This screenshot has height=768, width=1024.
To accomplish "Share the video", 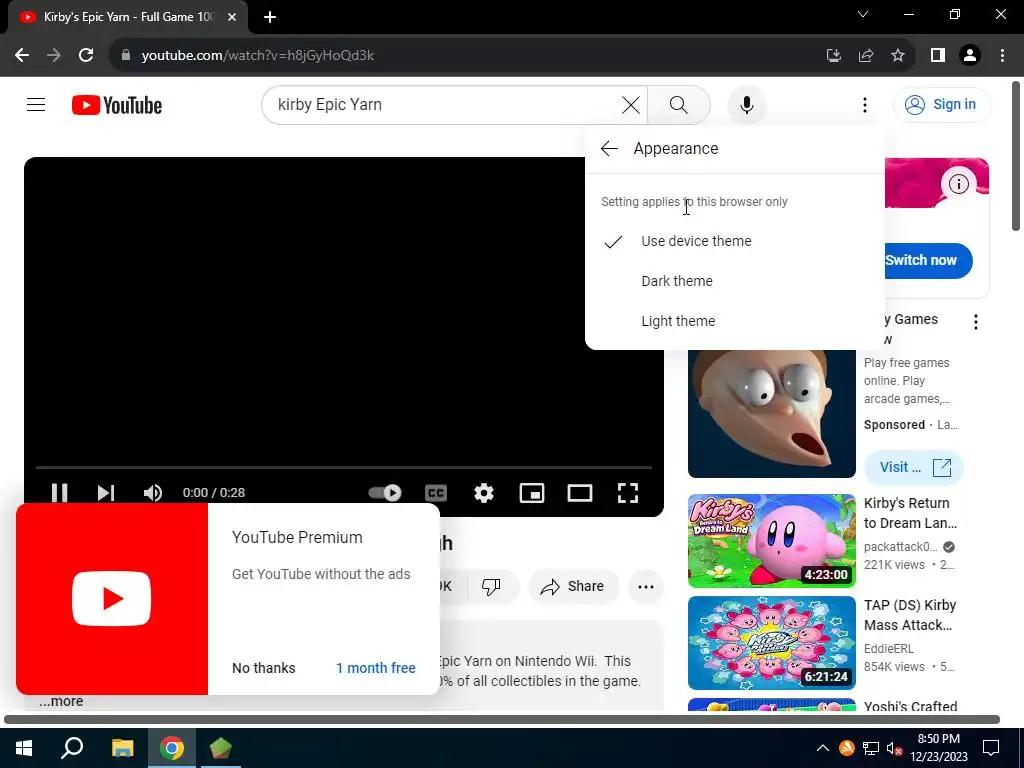I will coord(571,586).
